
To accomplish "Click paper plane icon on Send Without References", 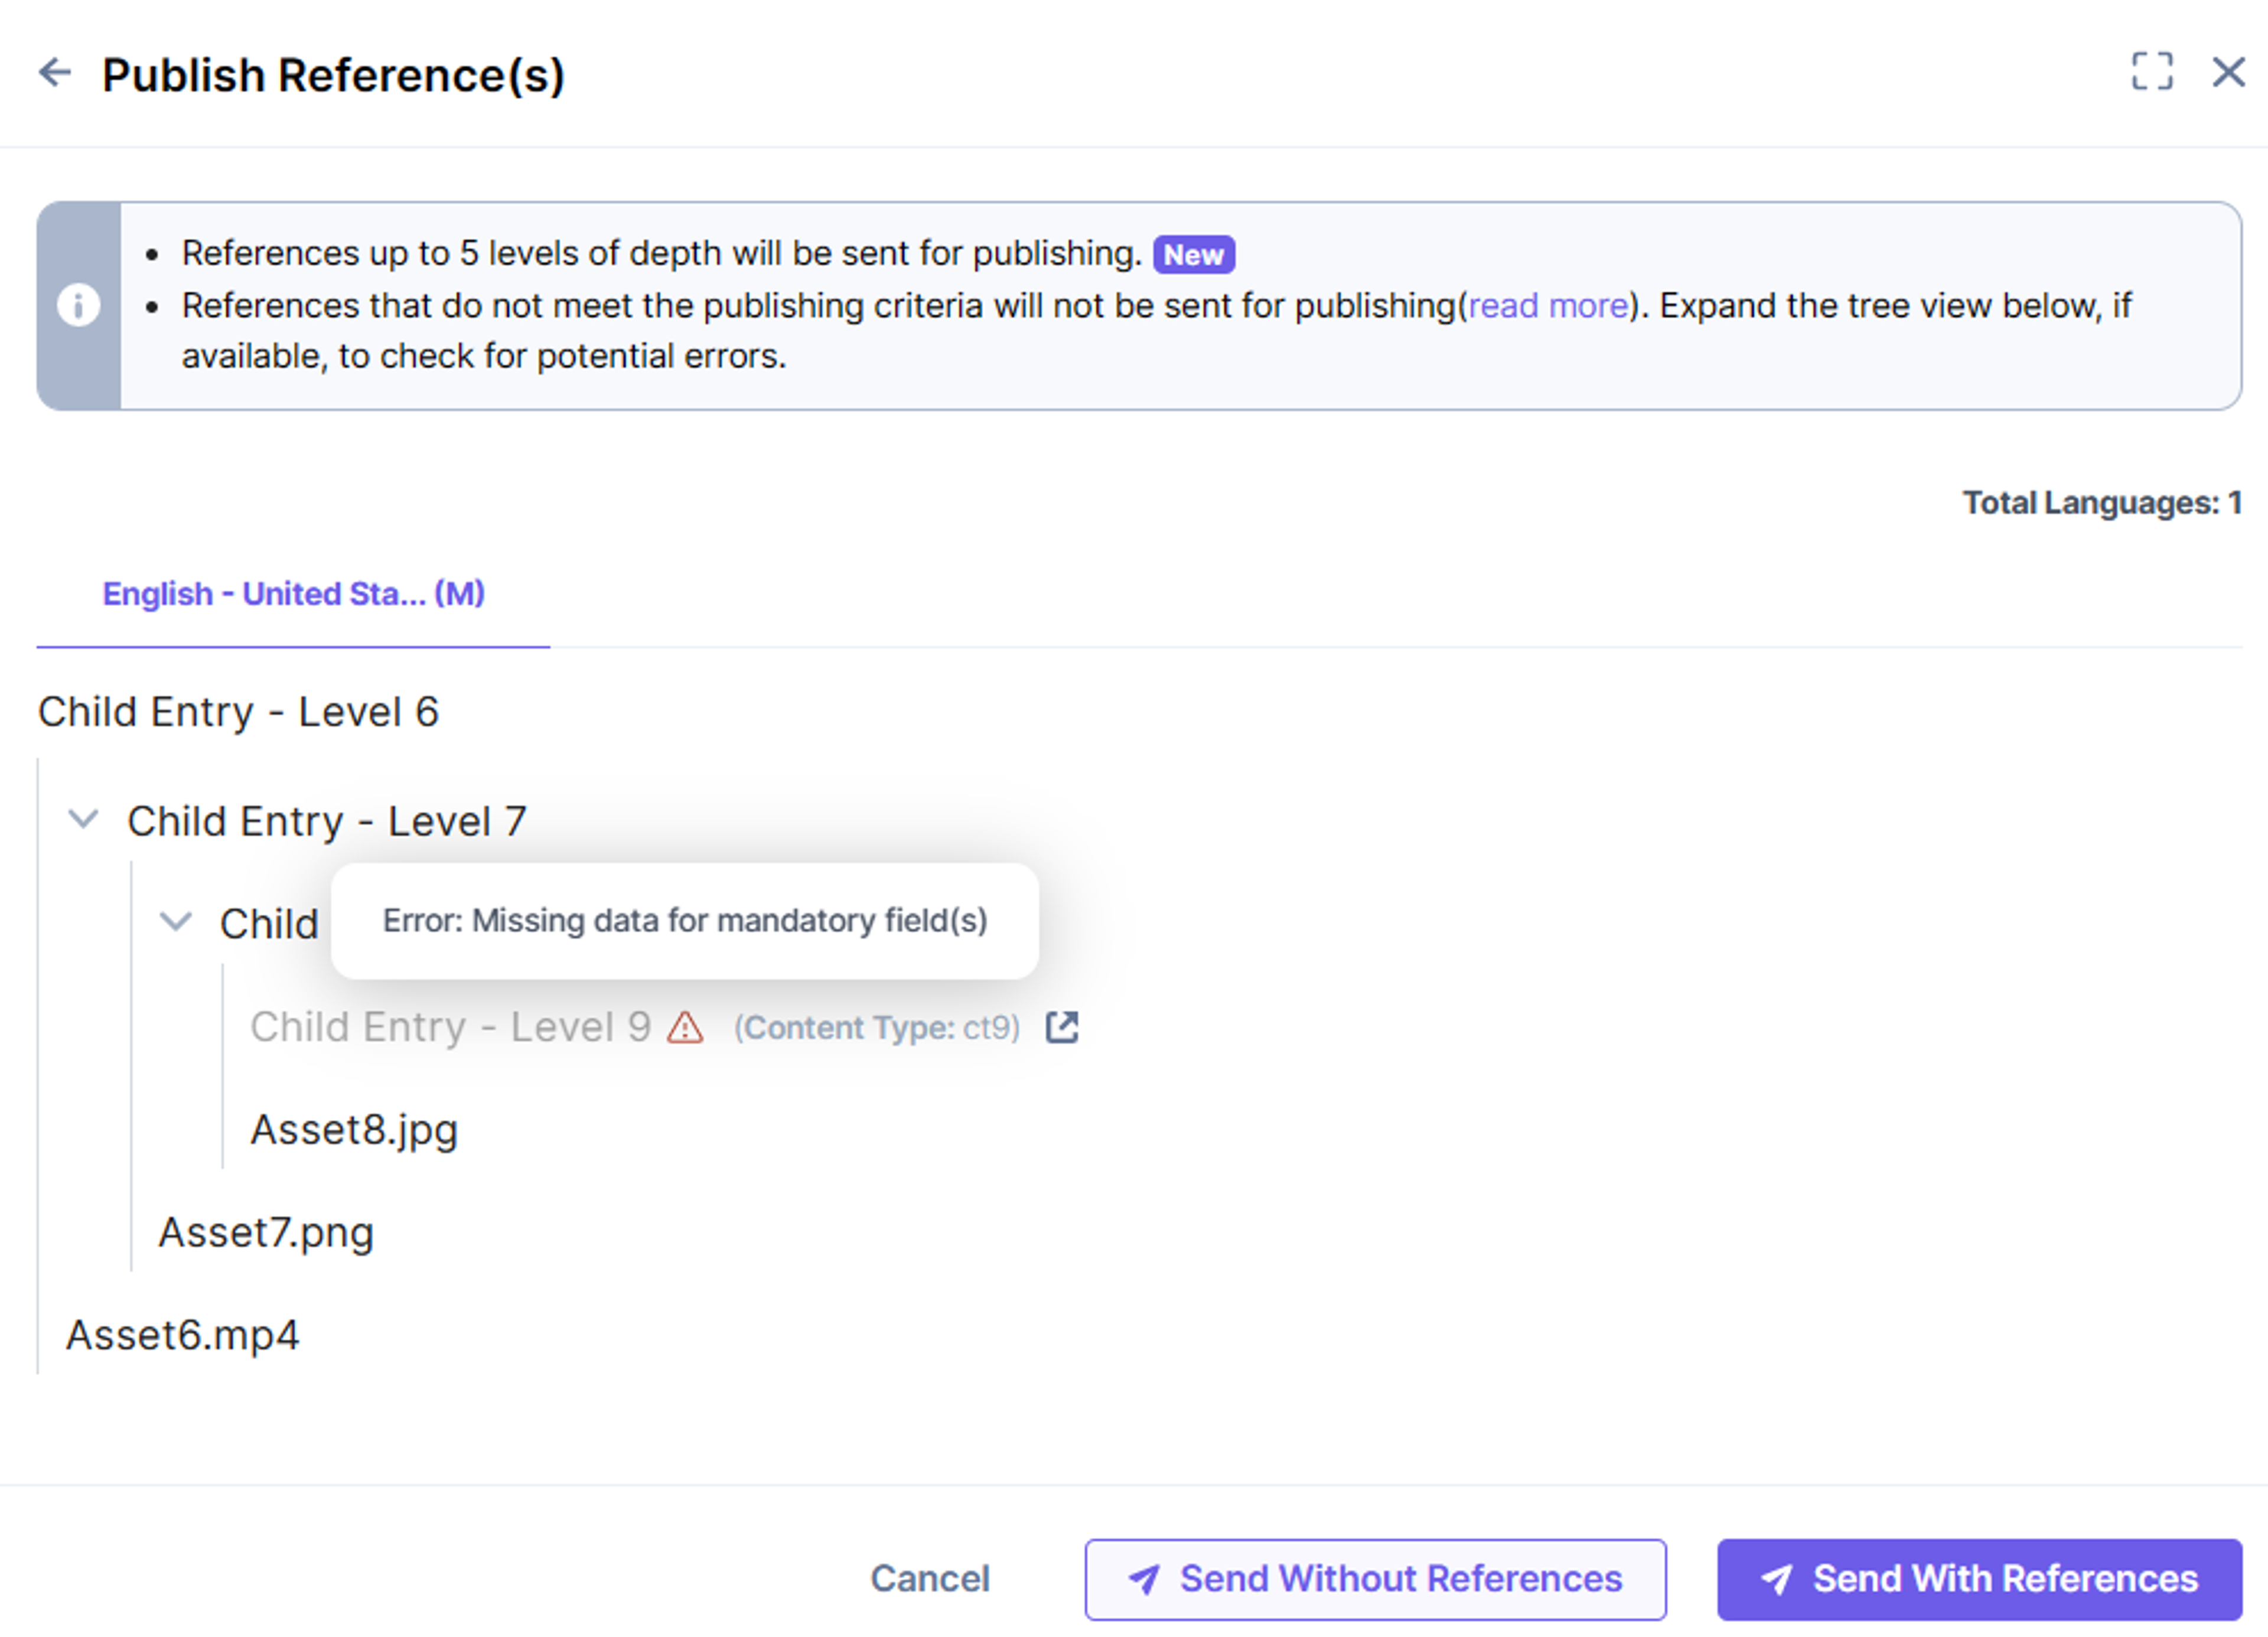I will (x=1144, y=1579).
